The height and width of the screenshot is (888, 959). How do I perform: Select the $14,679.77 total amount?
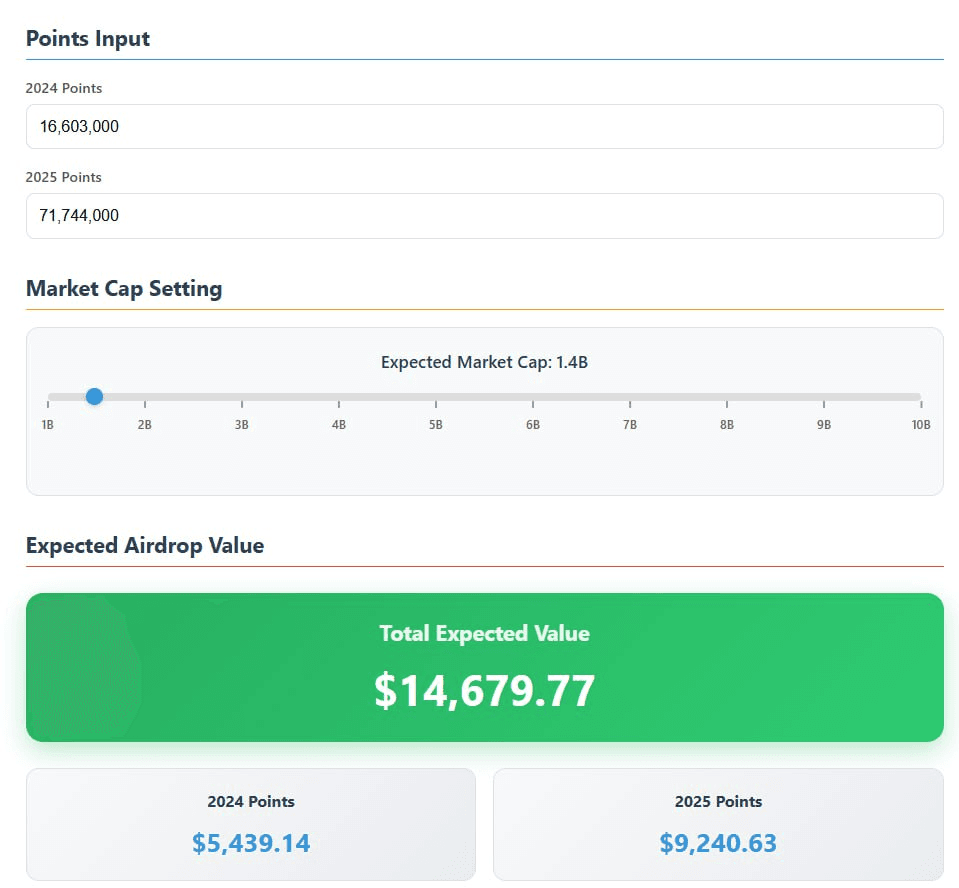click(484, 691)
